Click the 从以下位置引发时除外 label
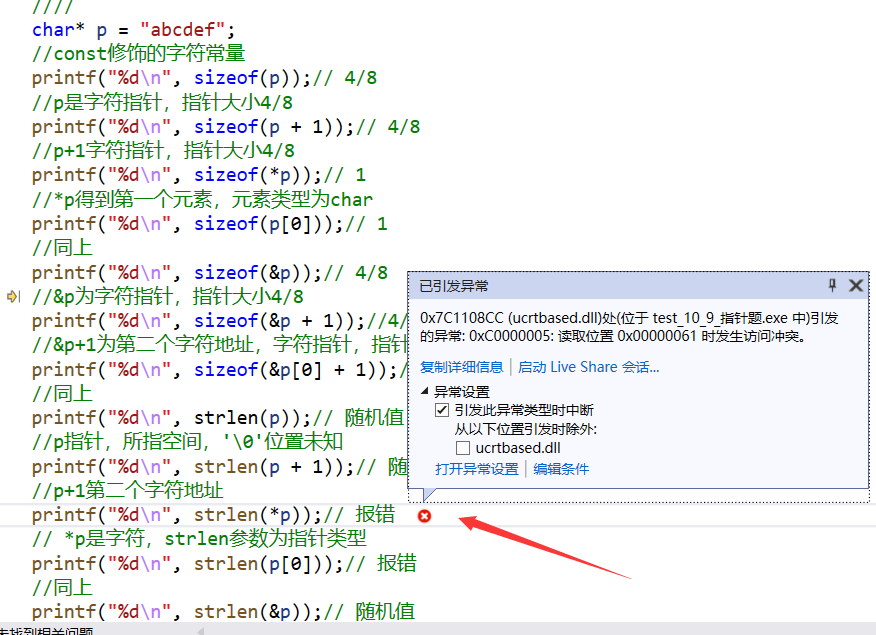The width and height of the screenshot is (876, 635). point(526,429)
